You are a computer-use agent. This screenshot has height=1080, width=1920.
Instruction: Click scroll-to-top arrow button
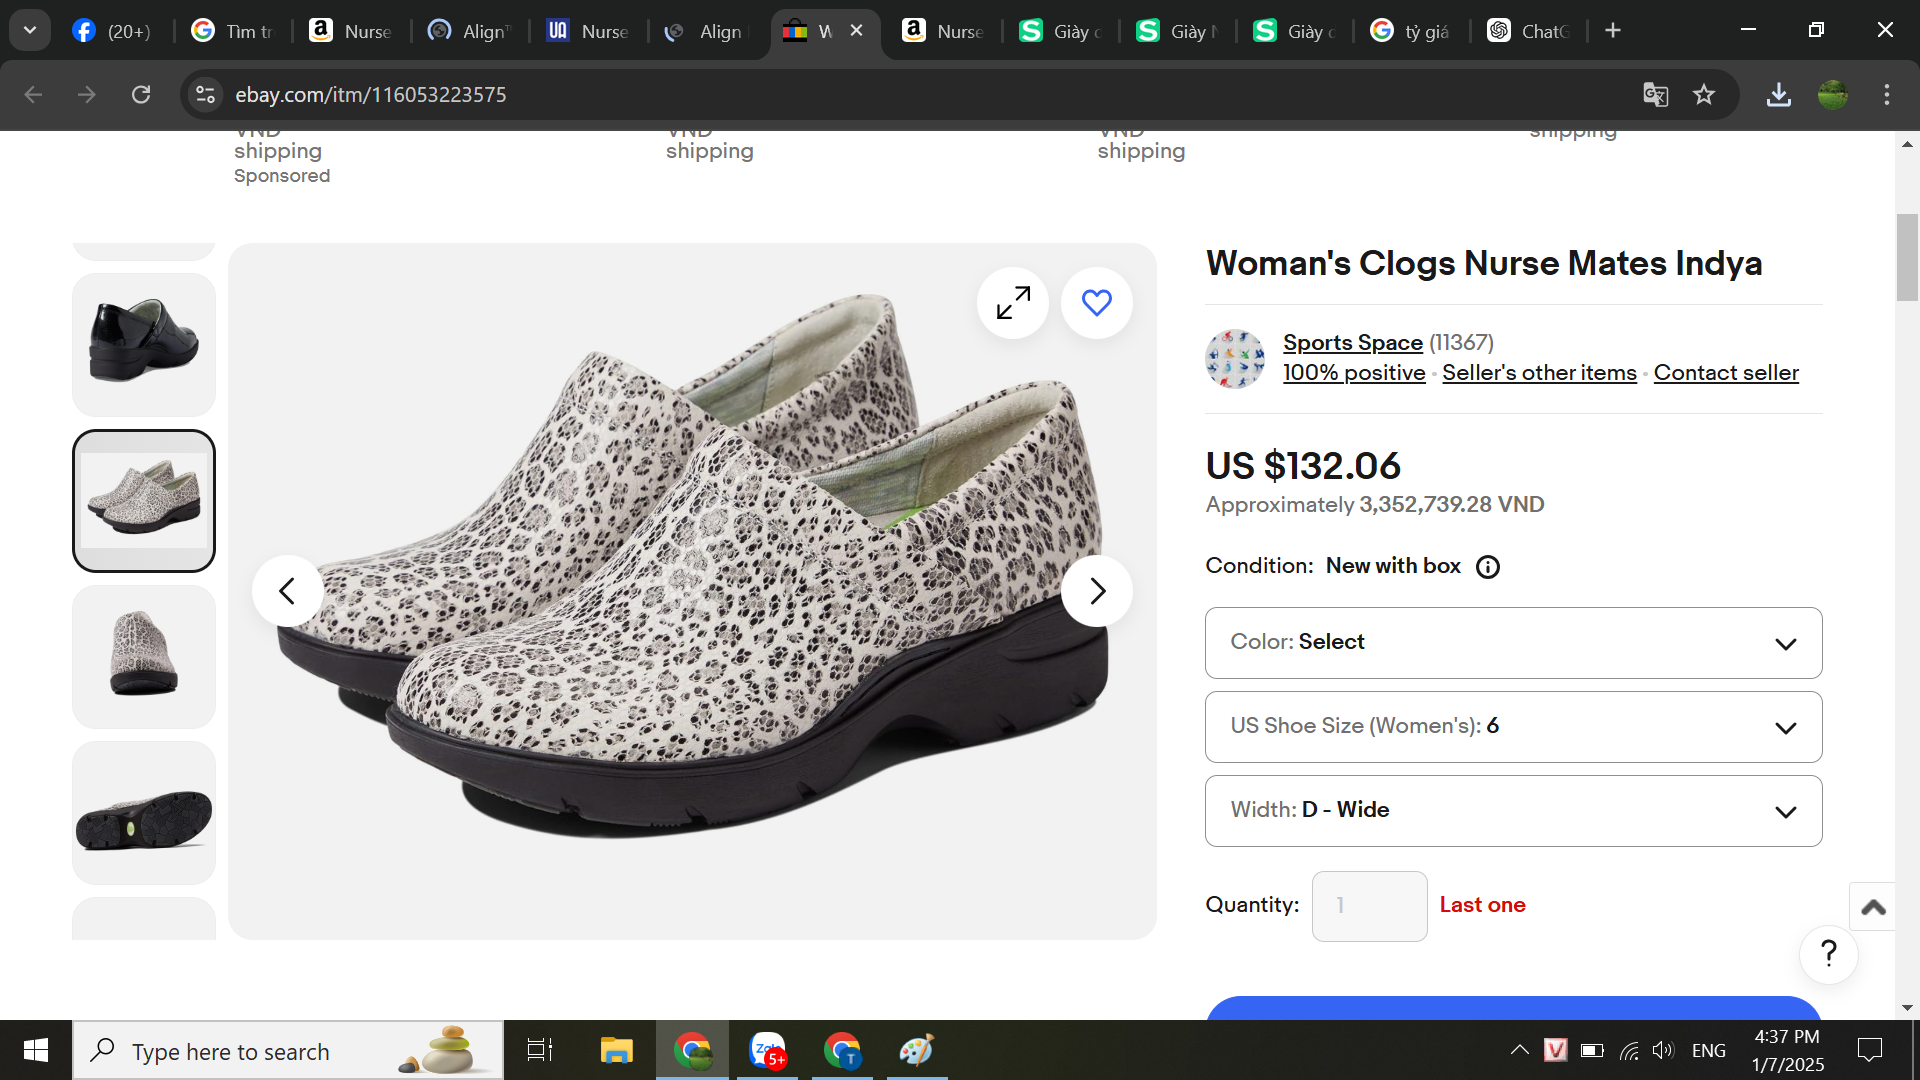tap(1873, 907)
